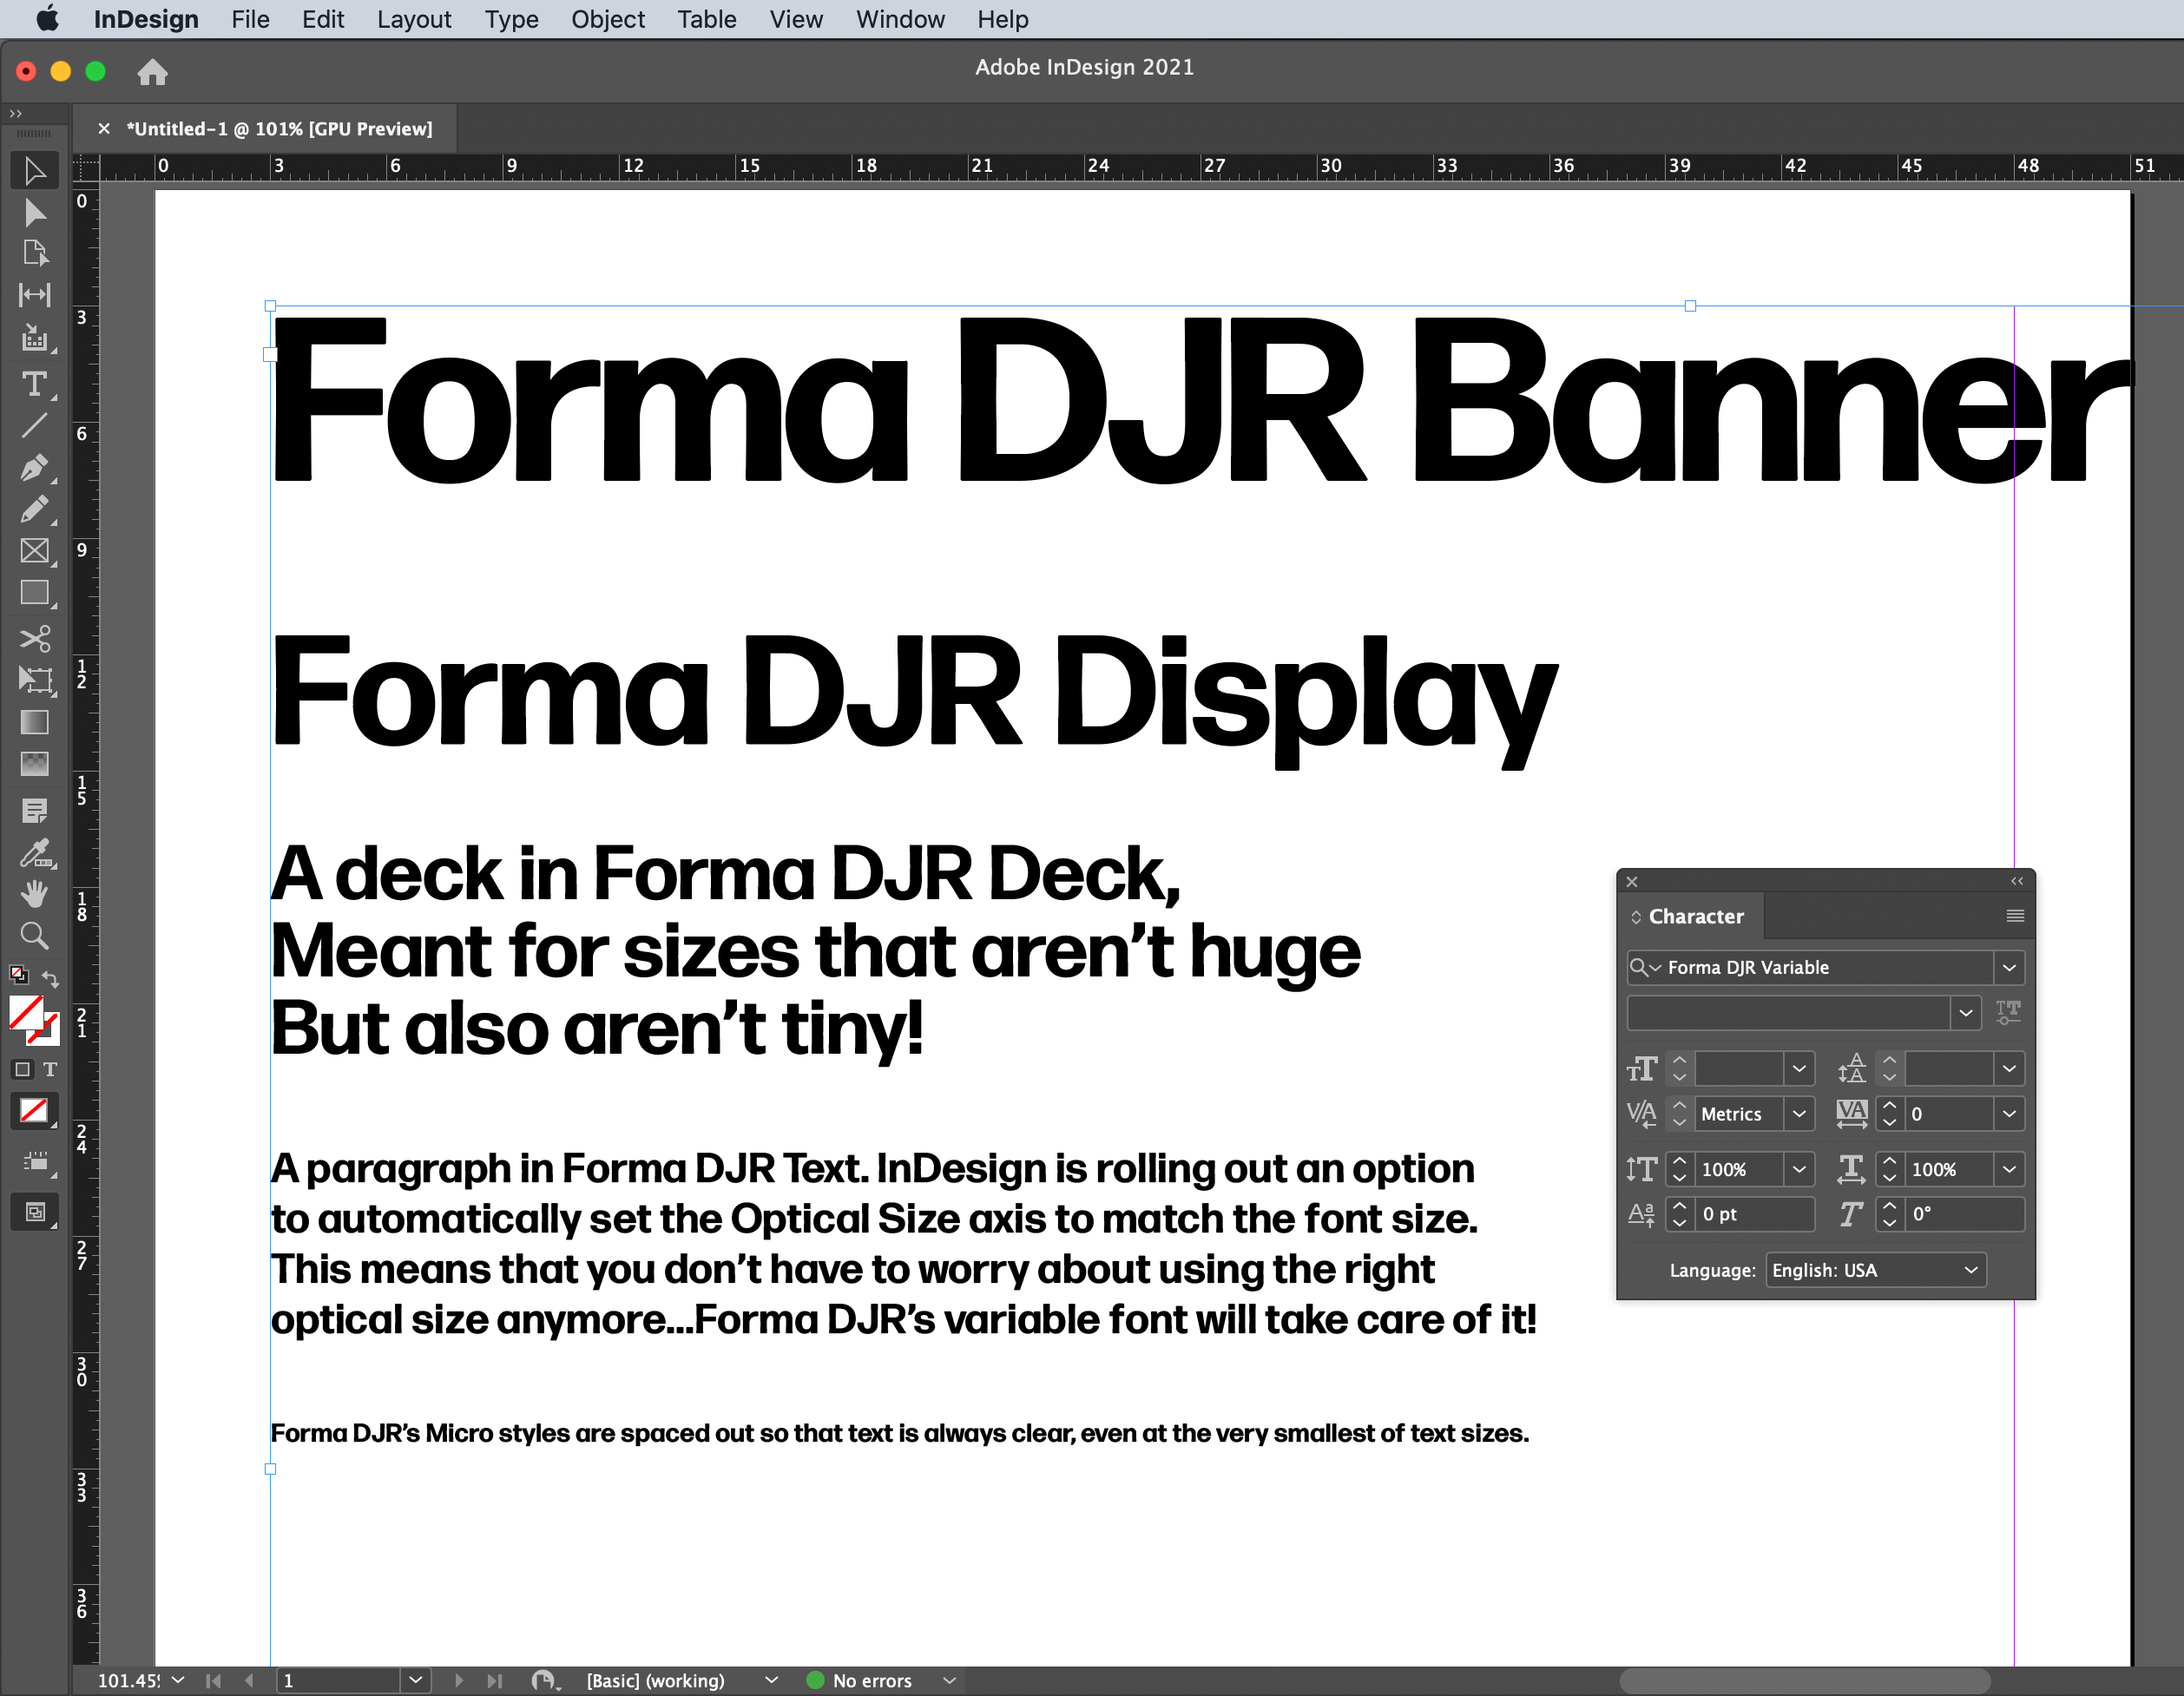The height and width of the screenshot is (1696, 2184).
Task: Select the Rectangle tool
Action: click(x=35, y=593)
